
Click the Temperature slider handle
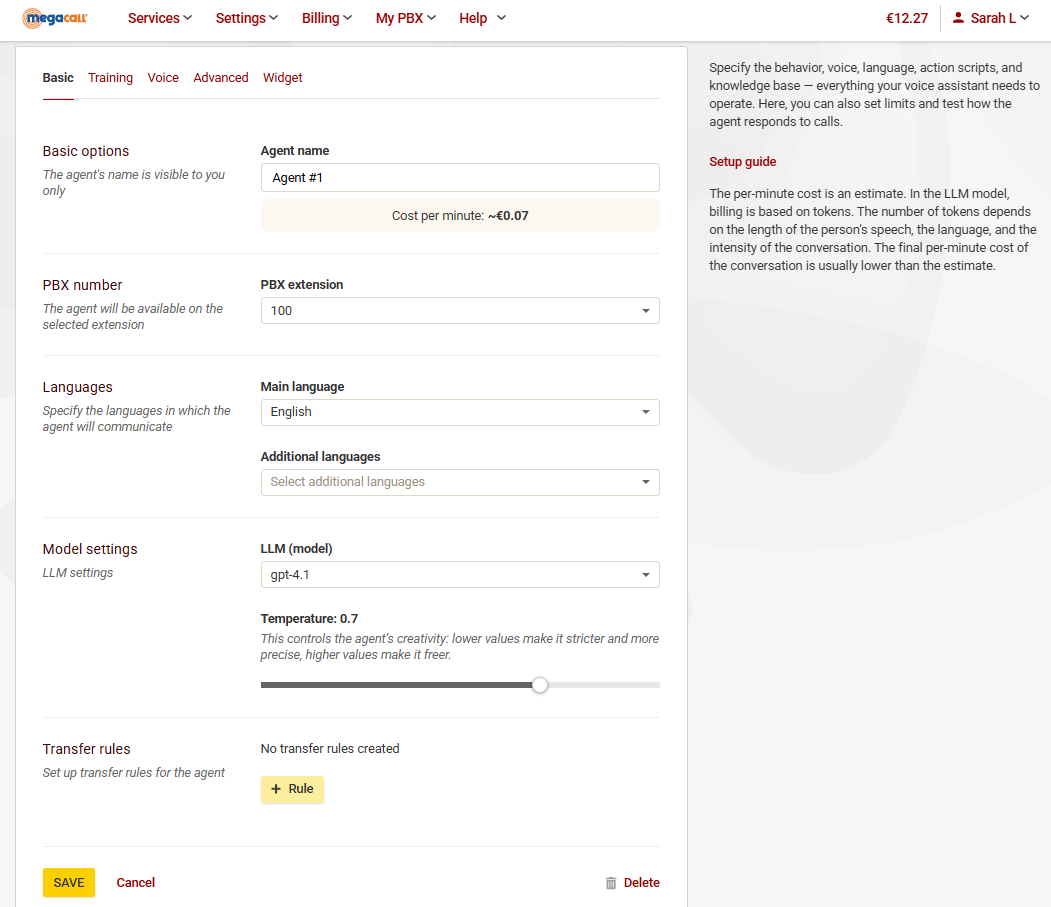(540, 685)
